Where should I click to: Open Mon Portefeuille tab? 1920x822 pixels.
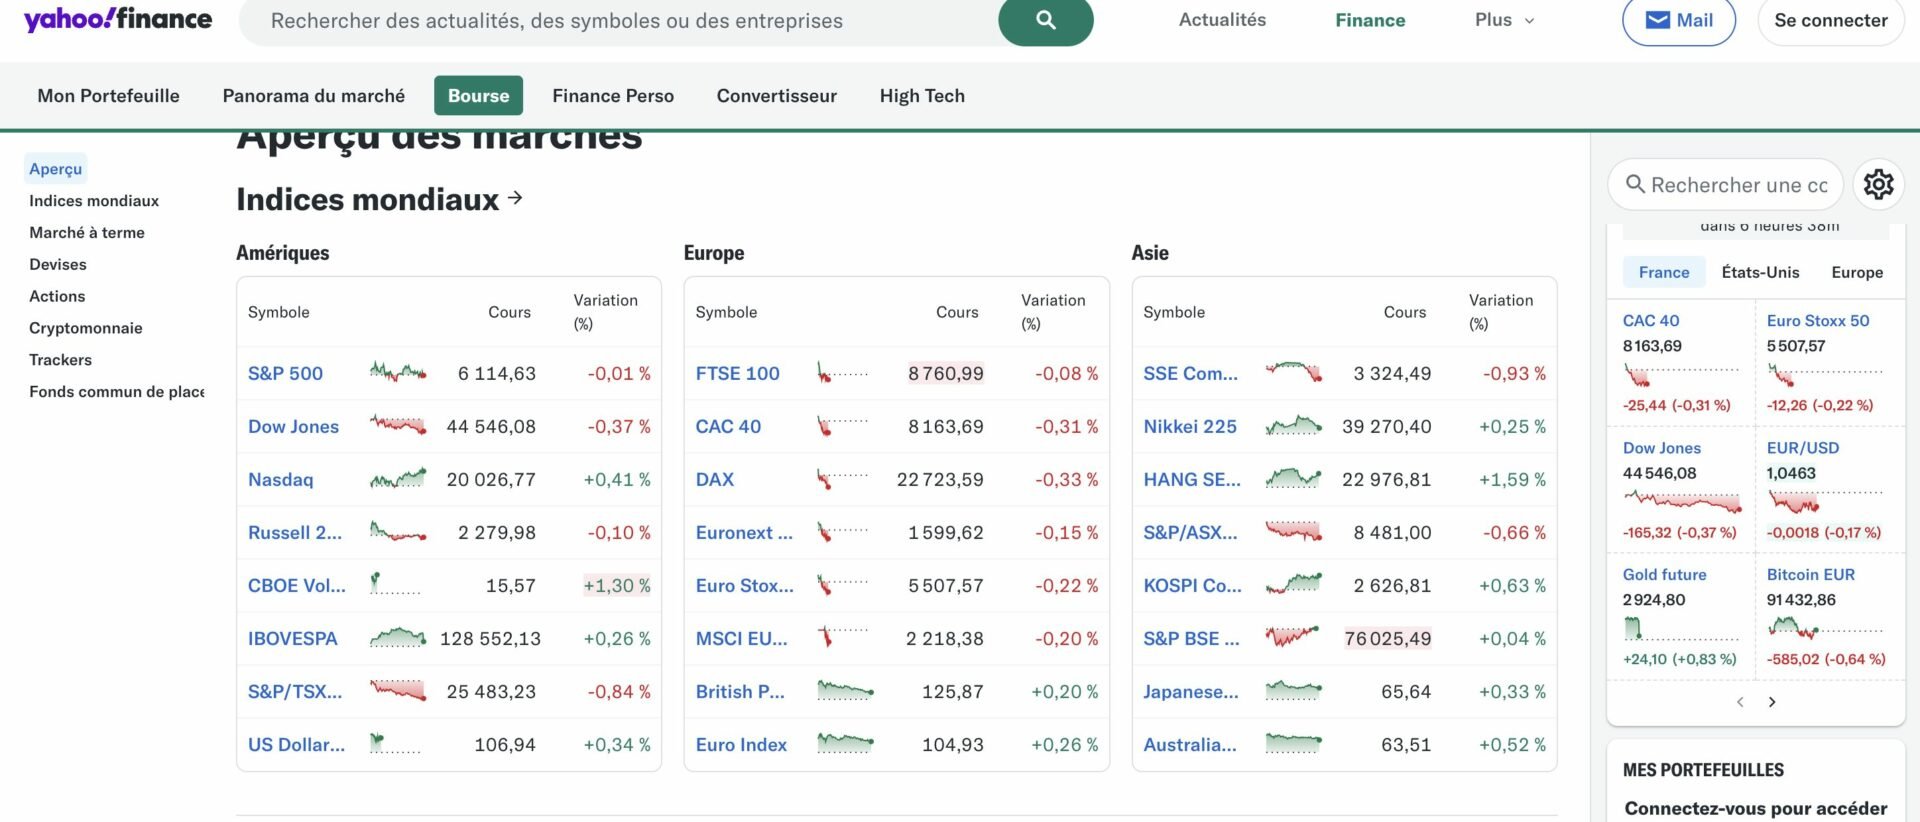109,96
